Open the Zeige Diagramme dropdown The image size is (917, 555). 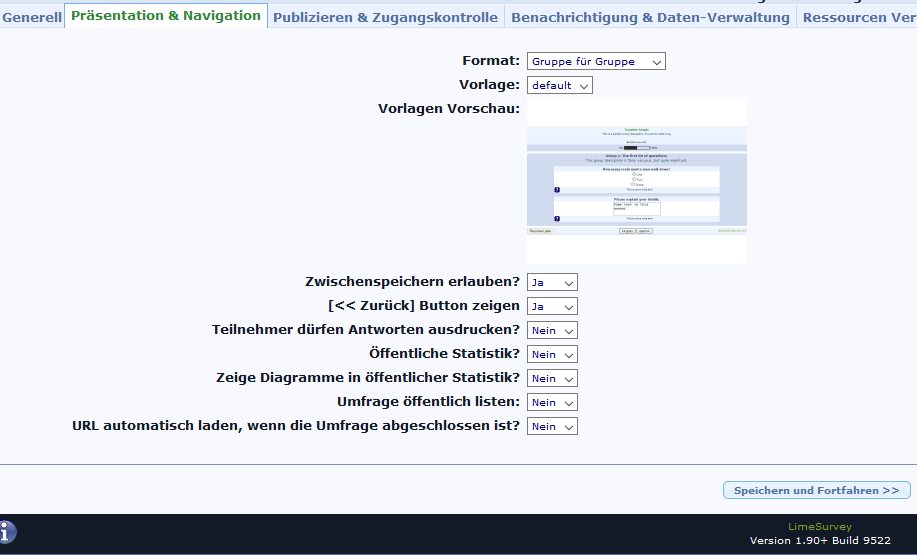click(x=552, y=379)
